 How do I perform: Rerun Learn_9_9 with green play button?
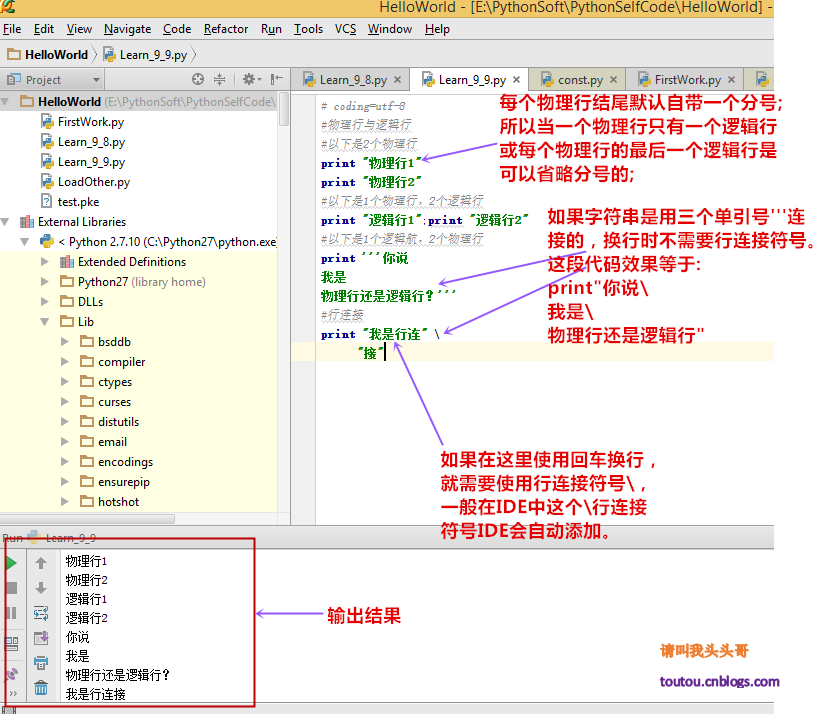coord(11,563)
